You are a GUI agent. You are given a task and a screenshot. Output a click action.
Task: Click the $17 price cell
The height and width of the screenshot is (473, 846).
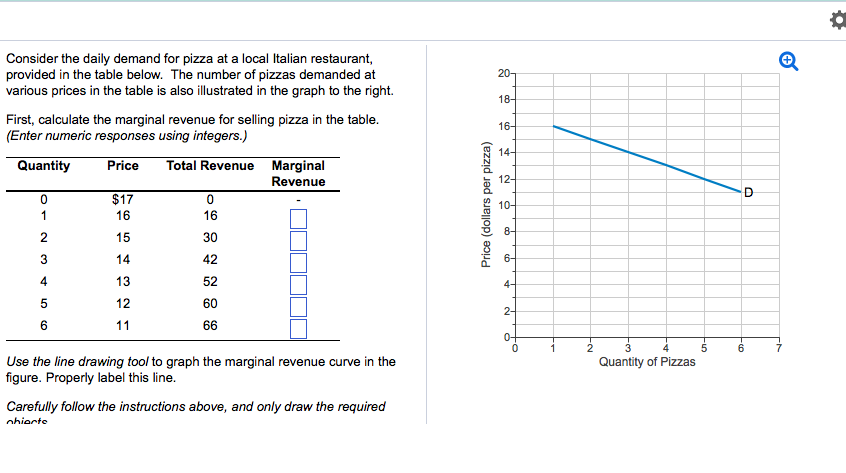[122, 200]
